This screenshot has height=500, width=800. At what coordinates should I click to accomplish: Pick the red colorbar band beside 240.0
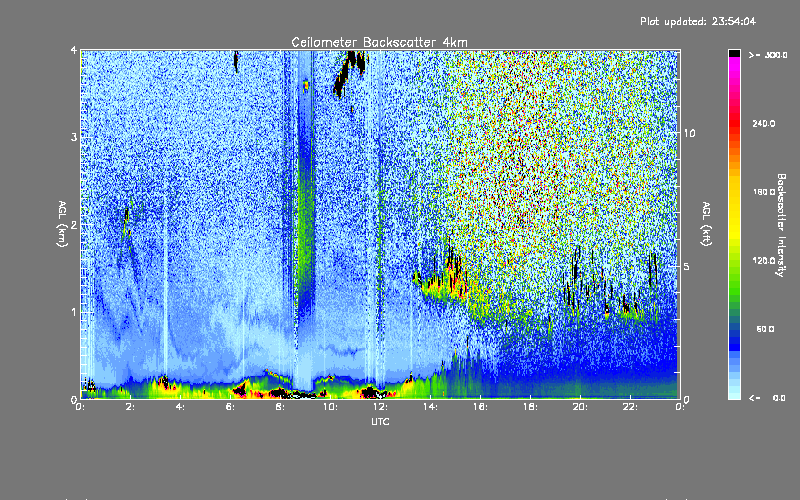[734, 123]
